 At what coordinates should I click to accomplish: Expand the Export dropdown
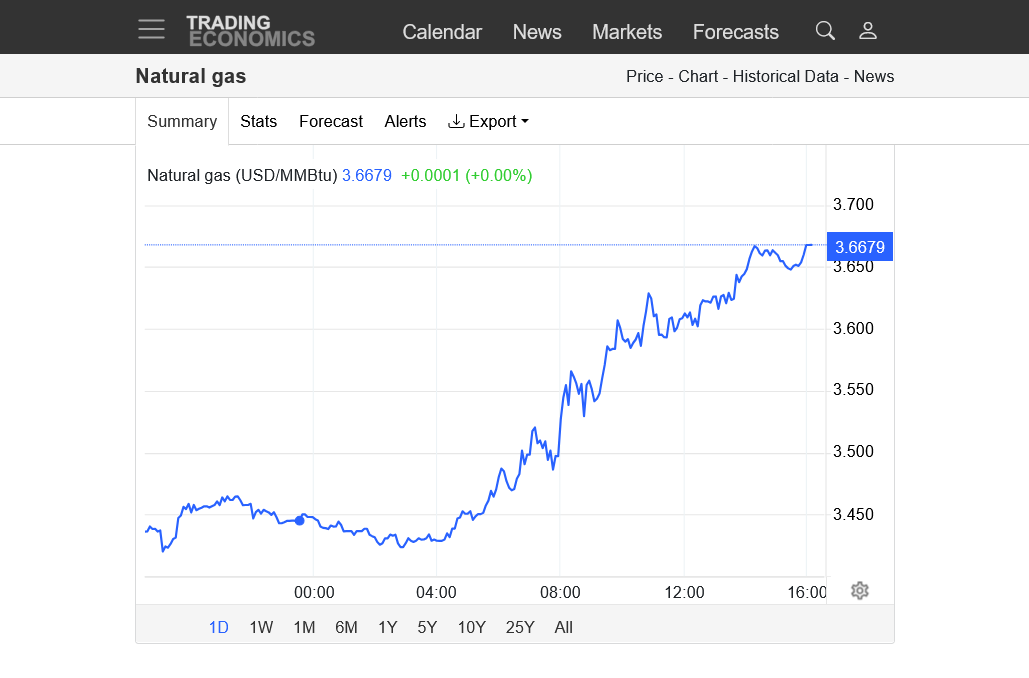(x=488, y=121)
